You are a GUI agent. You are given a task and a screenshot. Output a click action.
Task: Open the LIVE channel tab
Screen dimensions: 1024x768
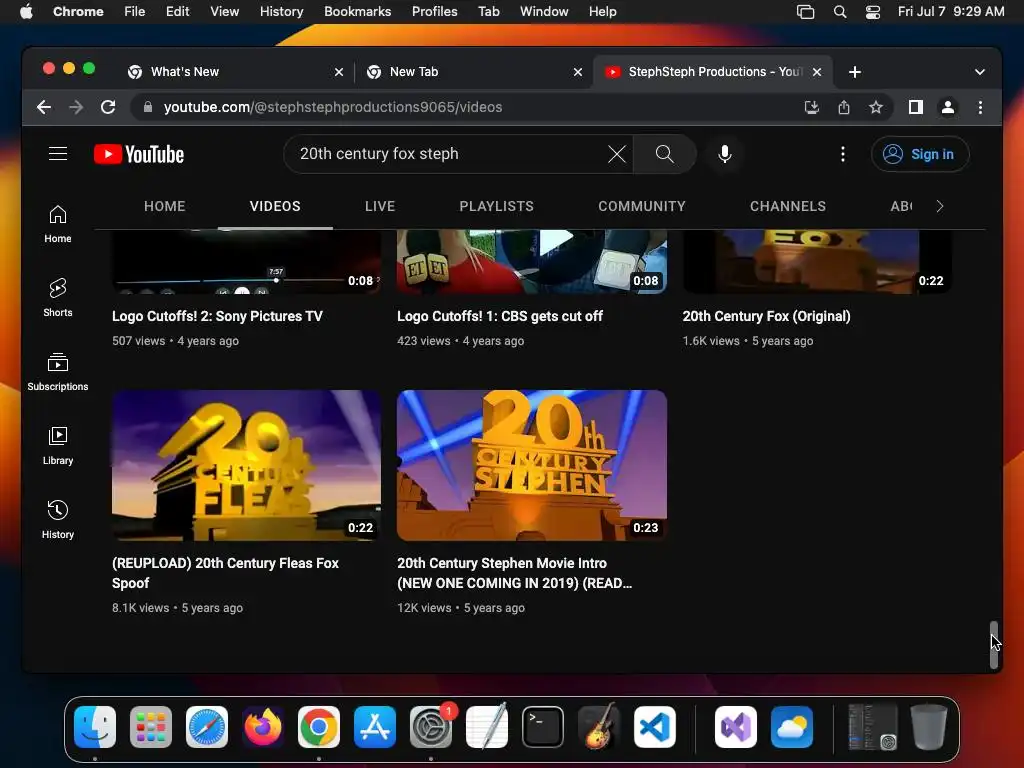click(x=380, y=206)
